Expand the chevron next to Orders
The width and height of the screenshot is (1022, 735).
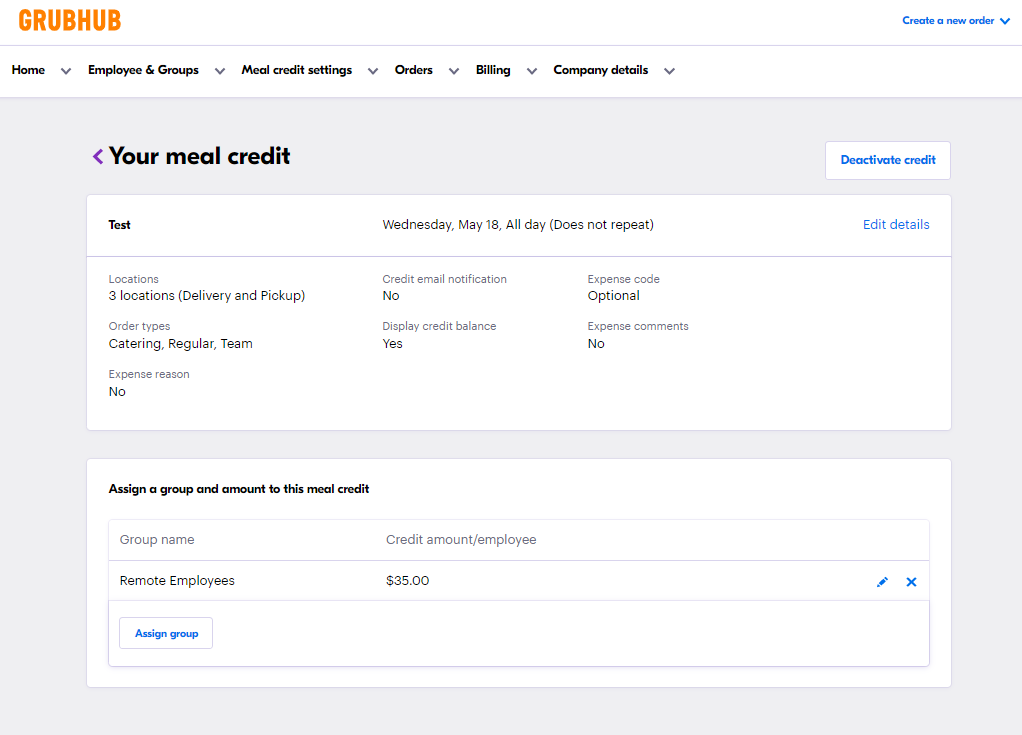(454, 71)
